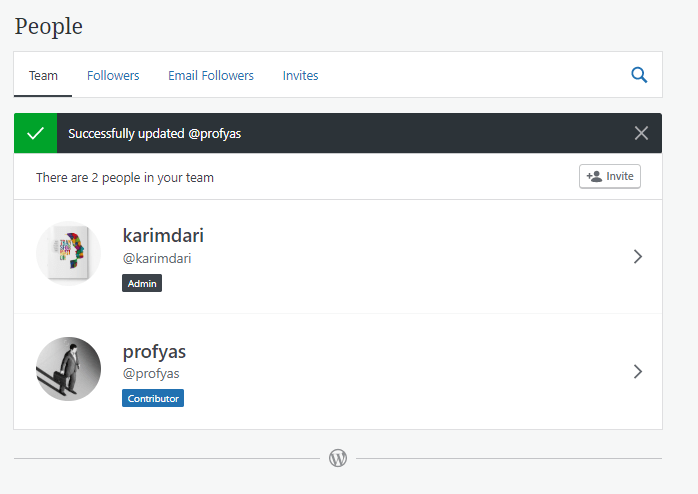Expand profyas's user details chevron
This screenshot has height=494, width=698.
point(638,372)
